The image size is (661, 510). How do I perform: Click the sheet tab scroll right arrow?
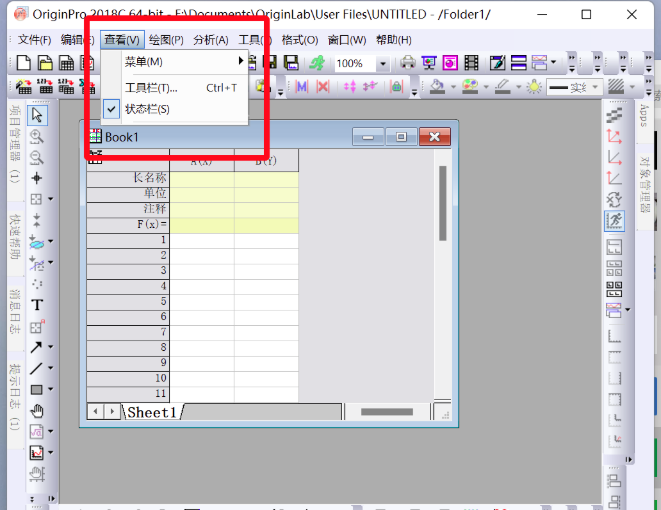[x=112, y=411]
